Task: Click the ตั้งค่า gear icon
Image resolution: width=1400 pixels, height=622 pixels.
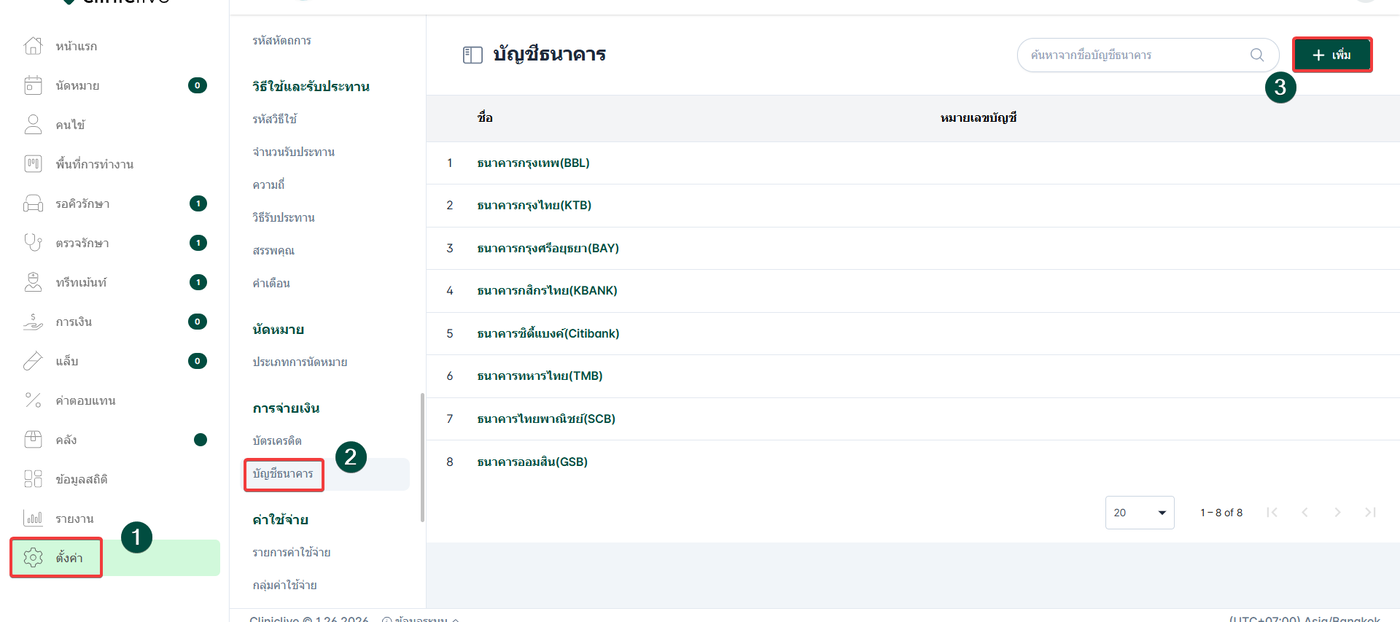Action: 33,557
